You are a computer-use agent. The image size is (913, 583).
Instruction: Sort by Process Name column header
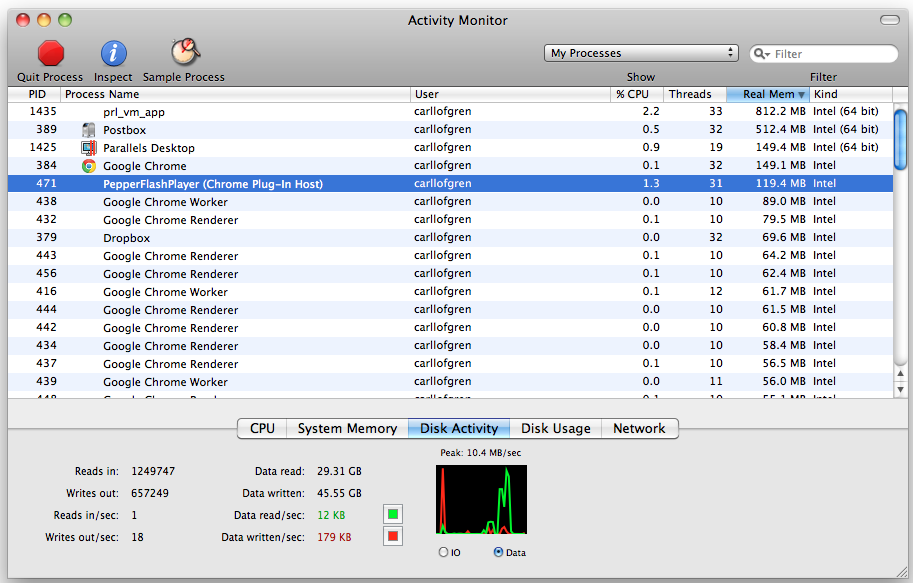pyautogui.click(x=235, y=94)
